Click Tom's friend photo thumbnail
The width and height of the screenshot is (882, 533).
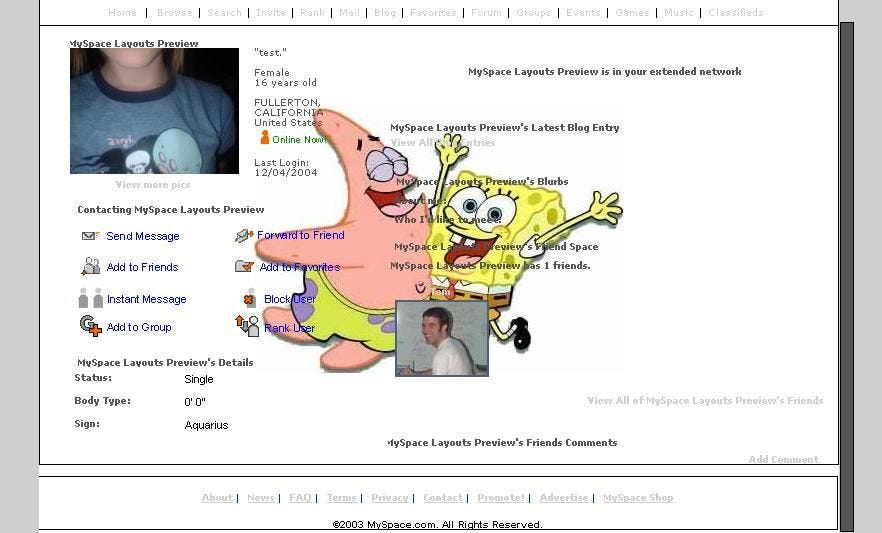[442, 338]
